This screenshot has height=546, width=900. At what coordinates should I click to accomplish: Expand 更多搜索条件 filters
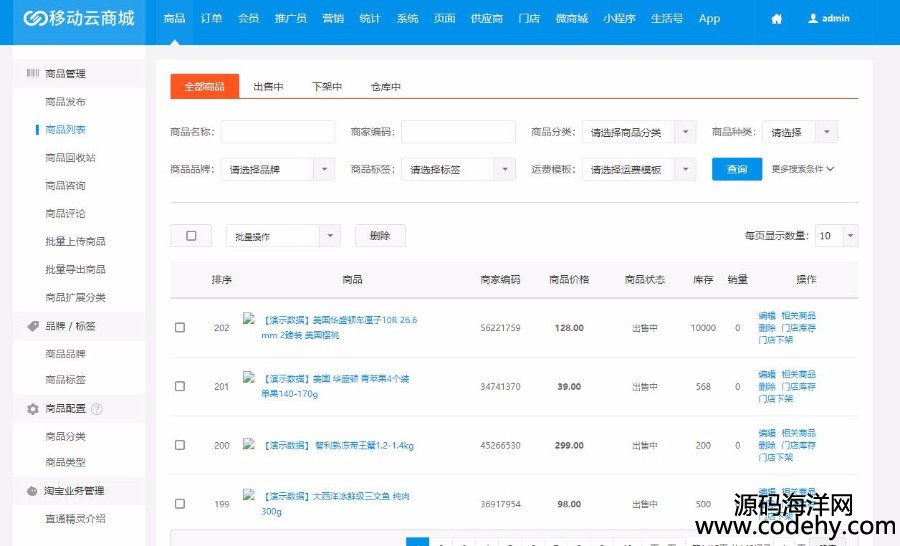point(802,170)
